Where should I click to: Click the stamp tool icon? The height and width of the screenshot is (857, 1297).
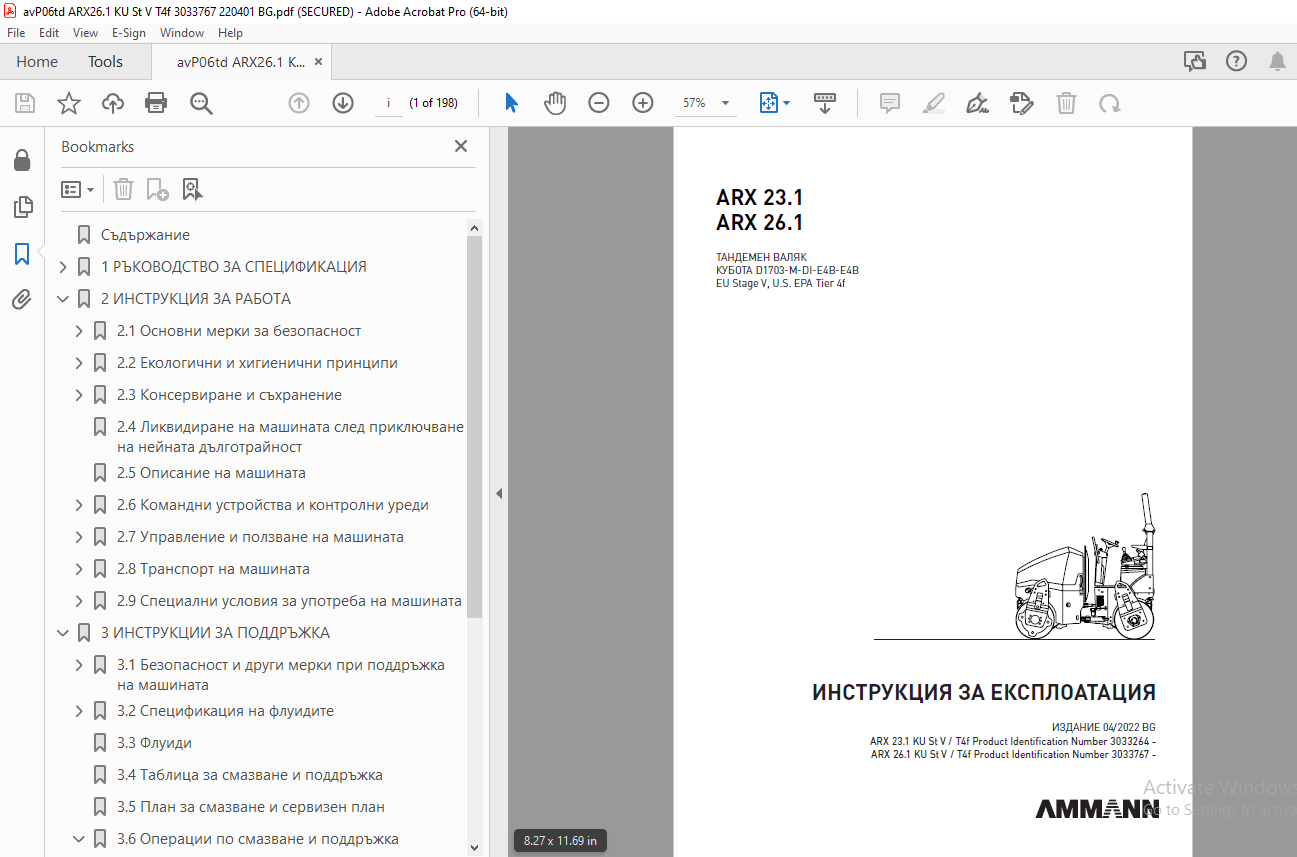(x=1021, y=103)
